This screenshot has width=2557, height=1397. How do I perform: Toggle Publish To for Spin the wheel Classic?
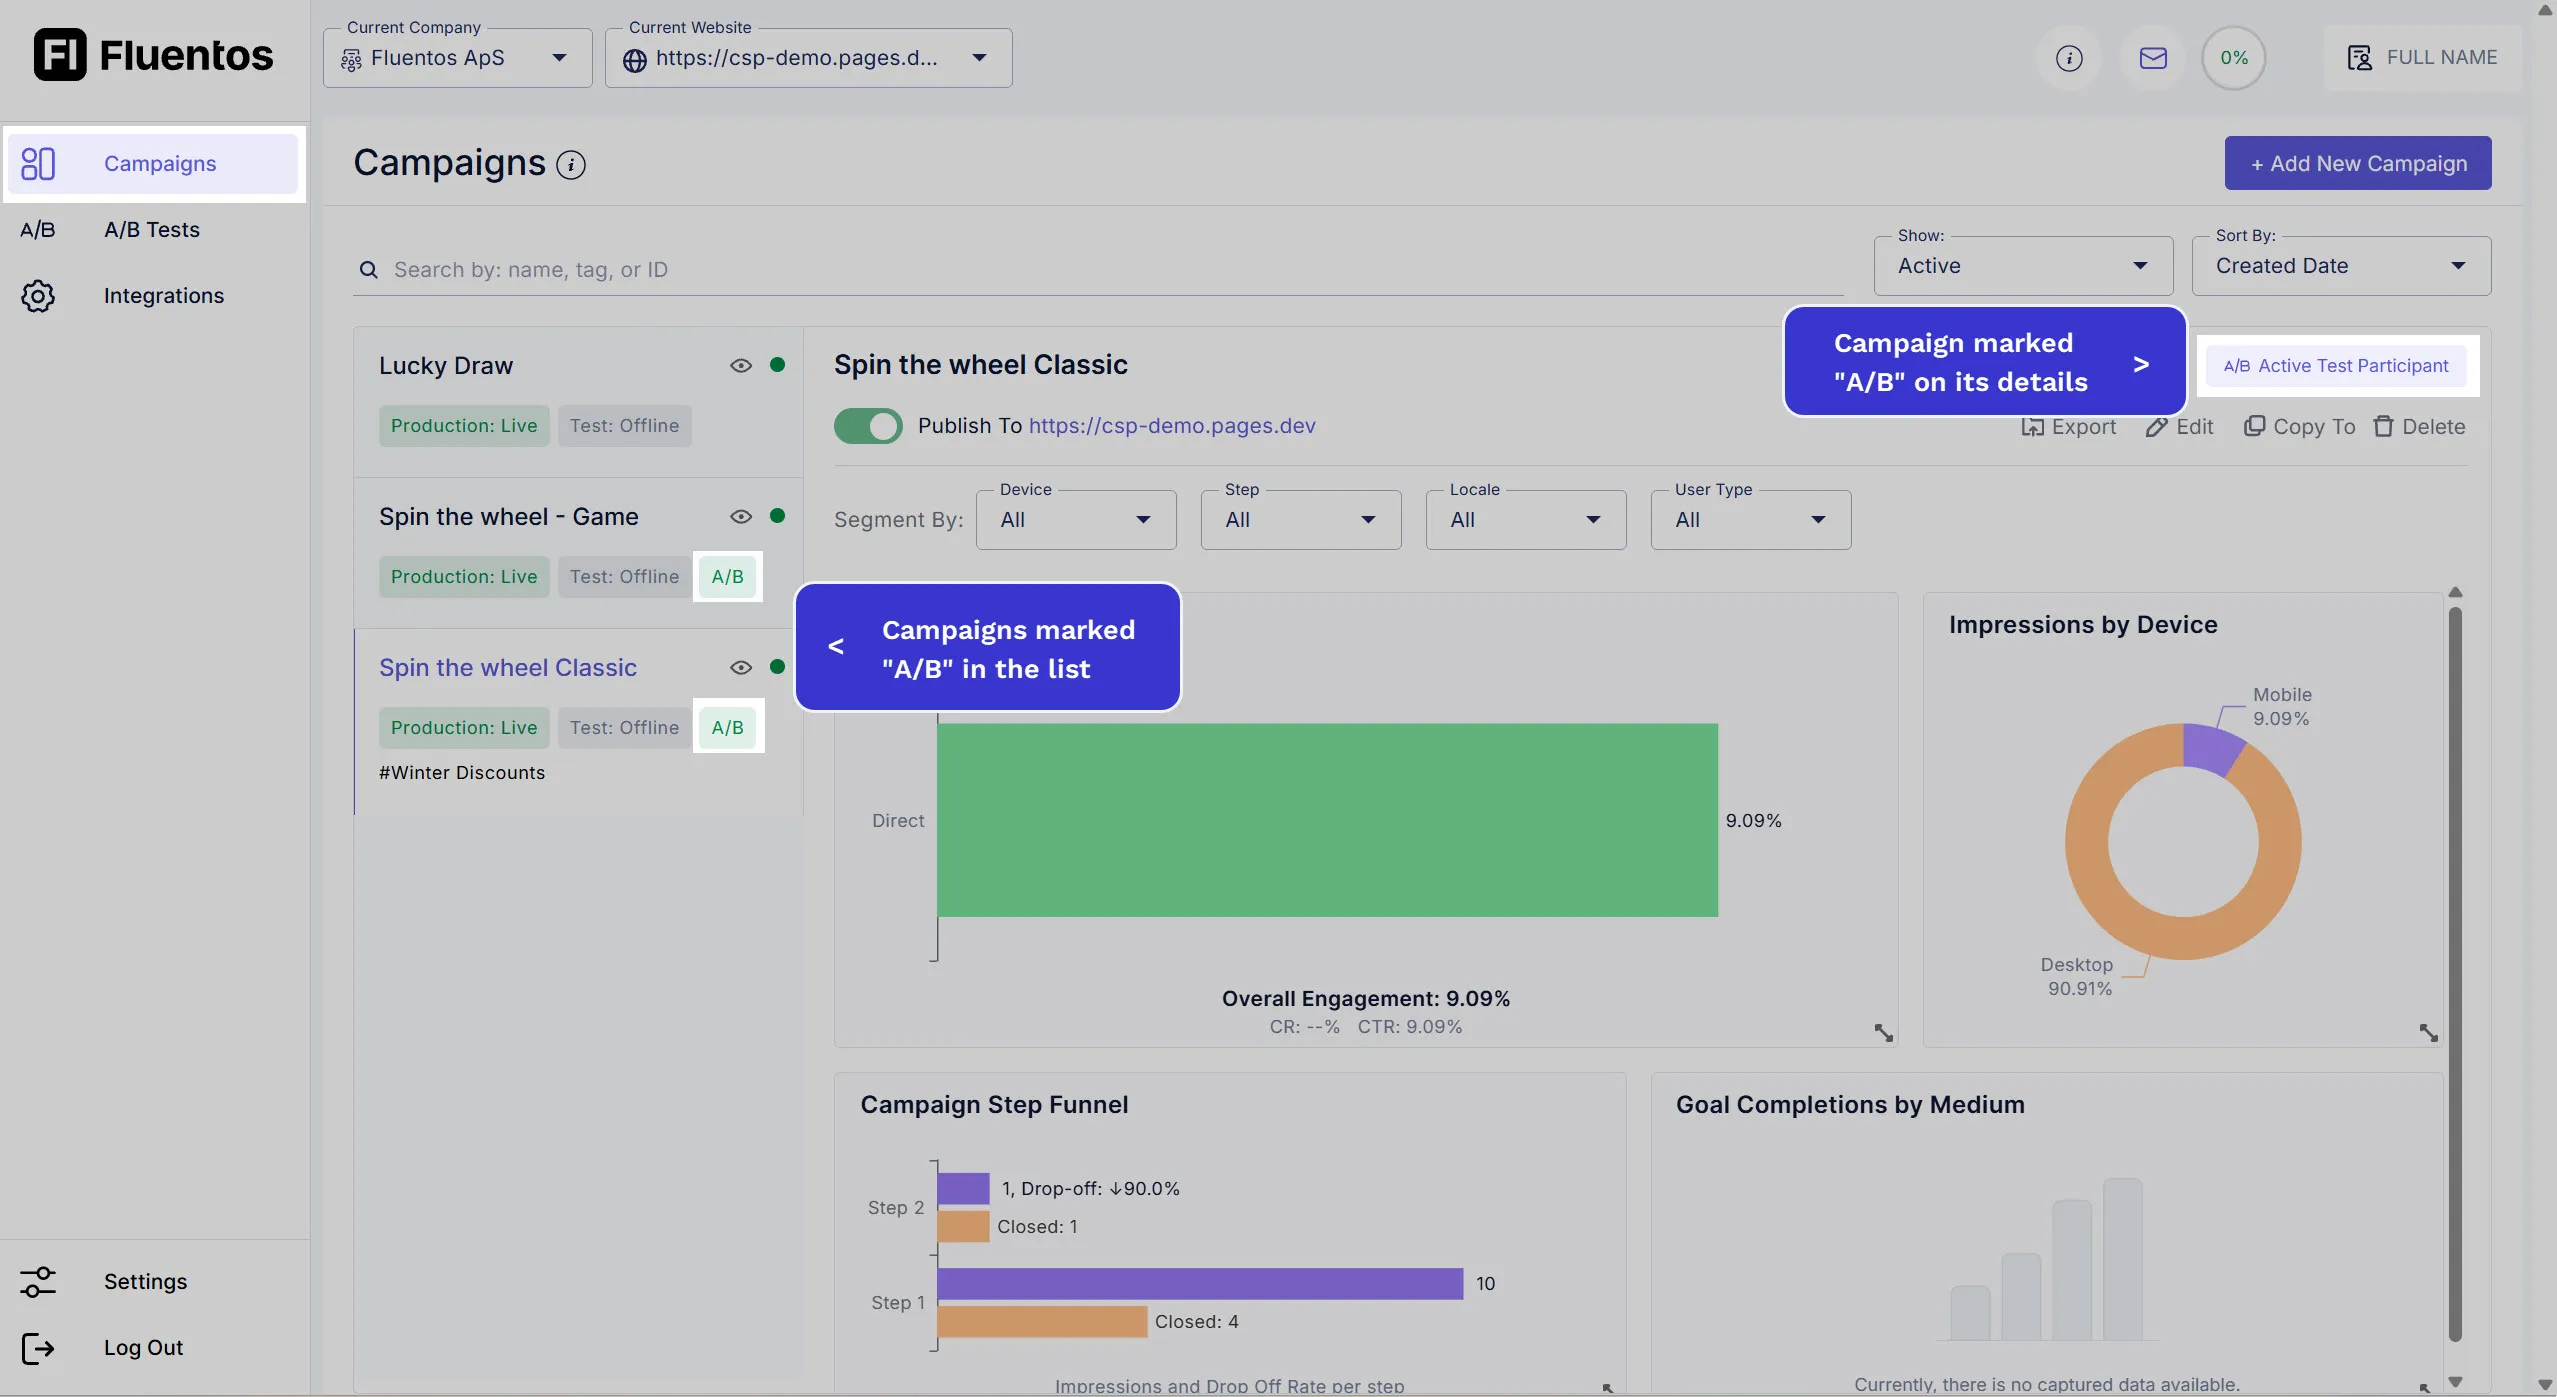[x=868, y=425]
